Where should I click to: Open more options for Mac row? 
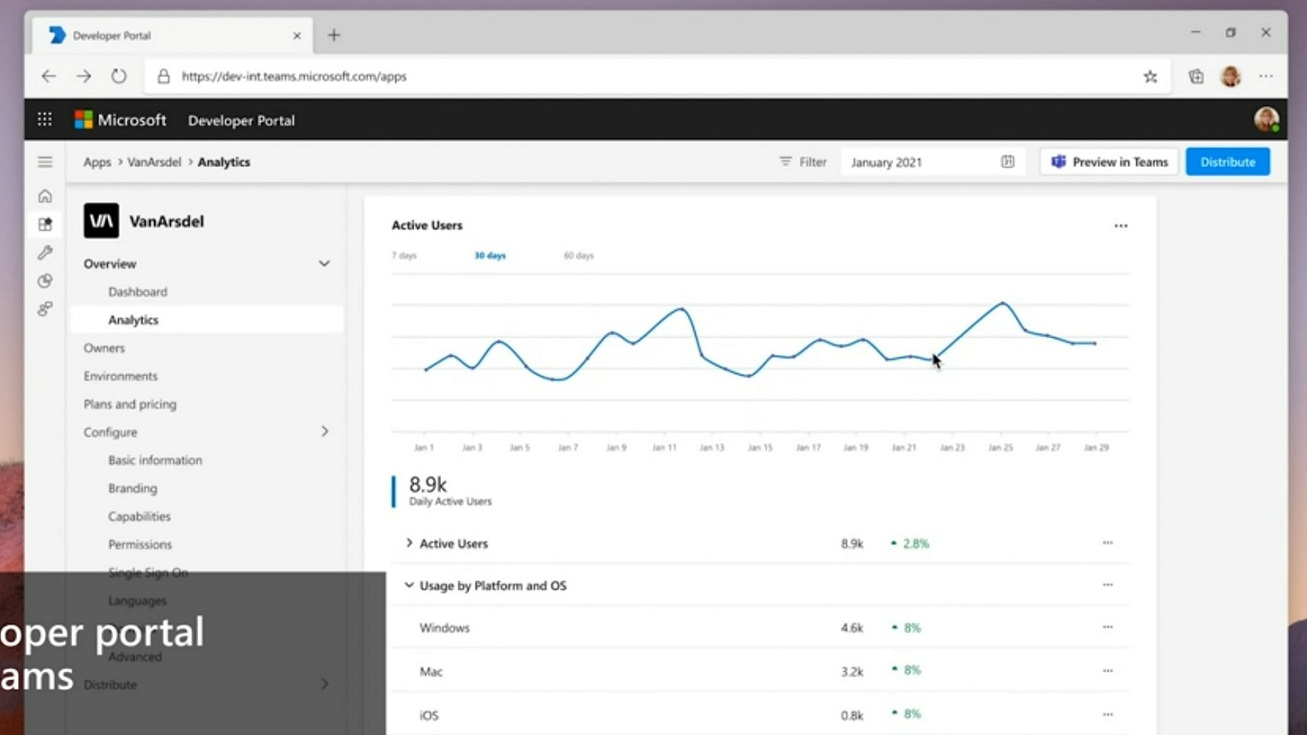tap(1108, 671)
